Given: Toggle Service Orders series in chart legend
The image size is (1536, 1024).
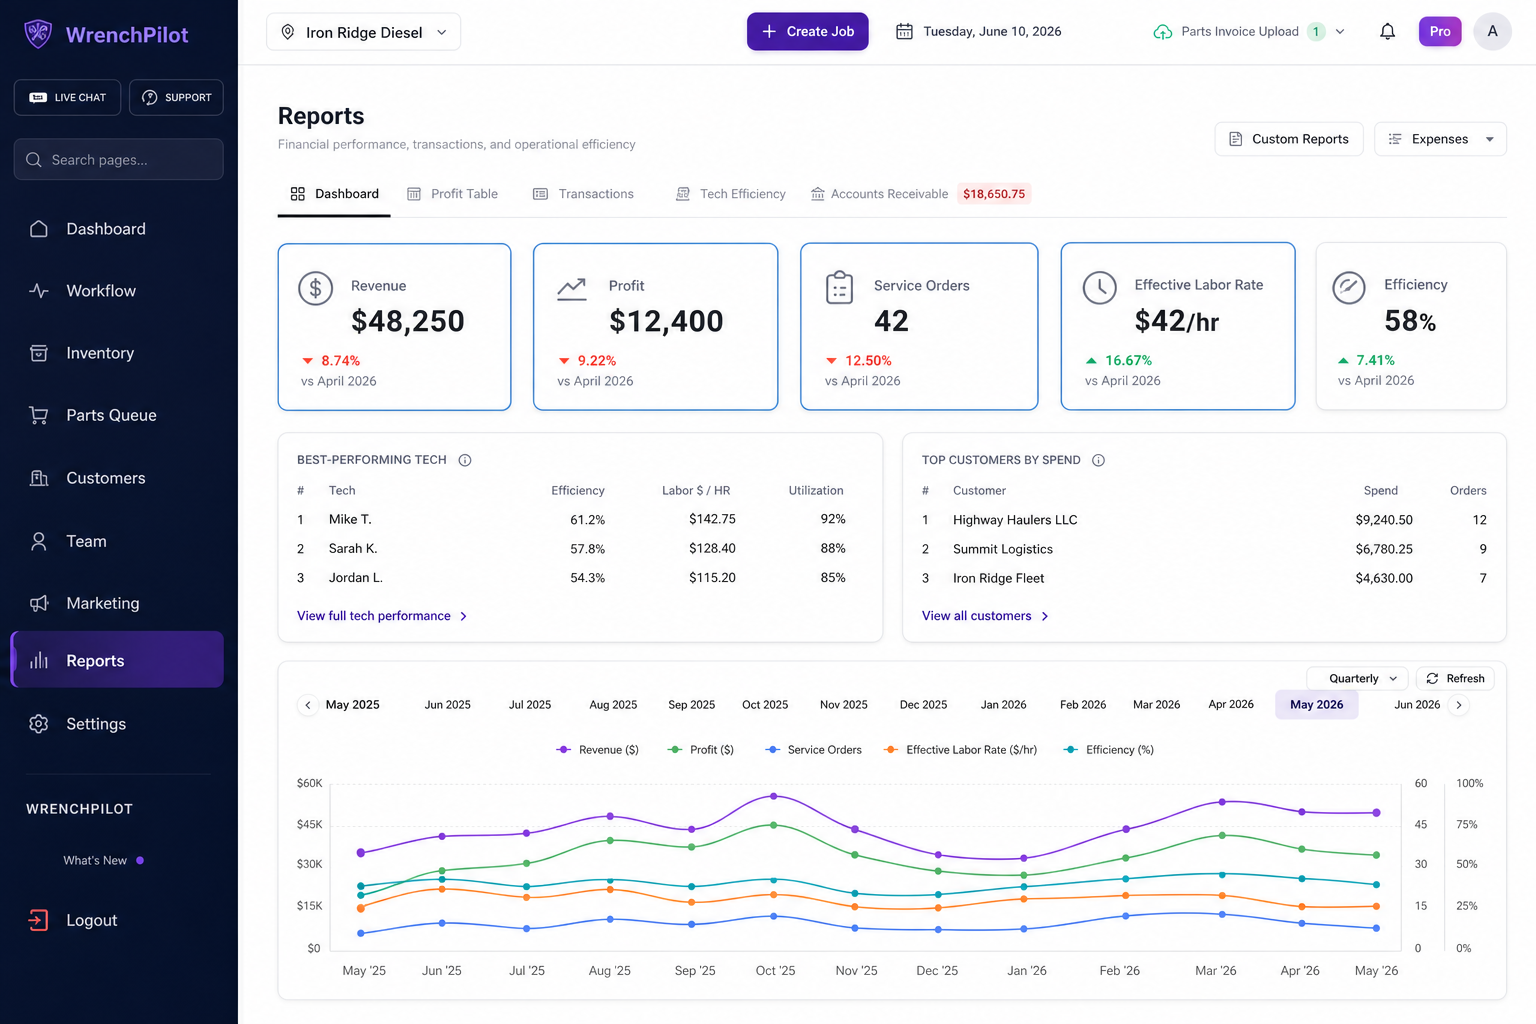Looking at the screenshot, I should coord(813,750).
